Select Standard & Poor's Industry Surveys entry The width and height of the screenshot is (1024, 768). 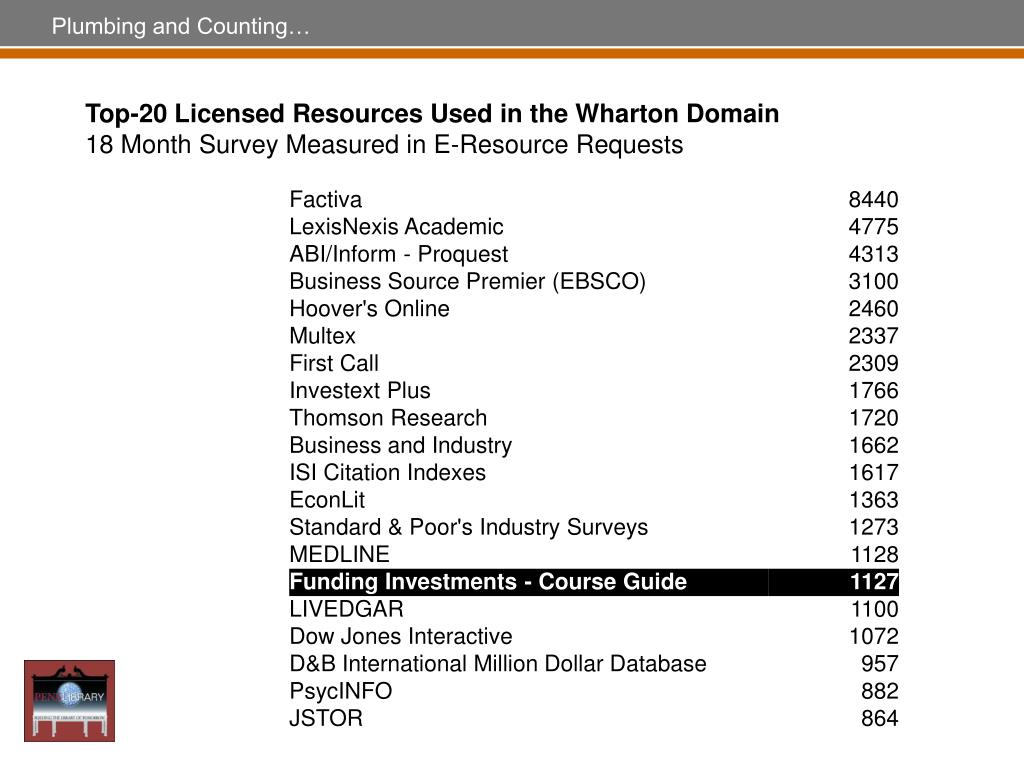coord(468,528)
